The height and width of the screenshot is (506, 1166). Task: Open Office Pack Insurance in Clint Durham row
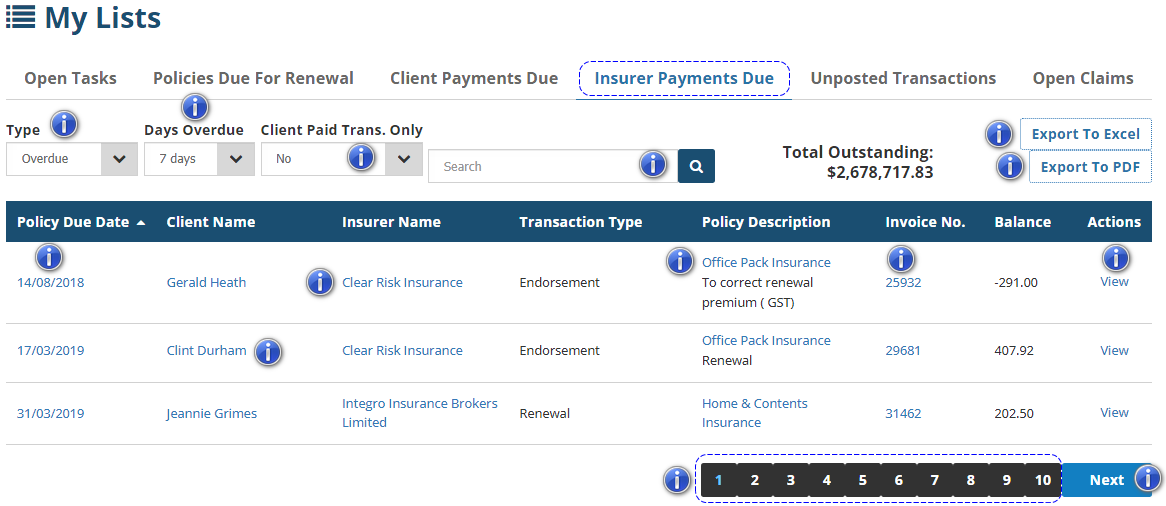coord(766,340)
